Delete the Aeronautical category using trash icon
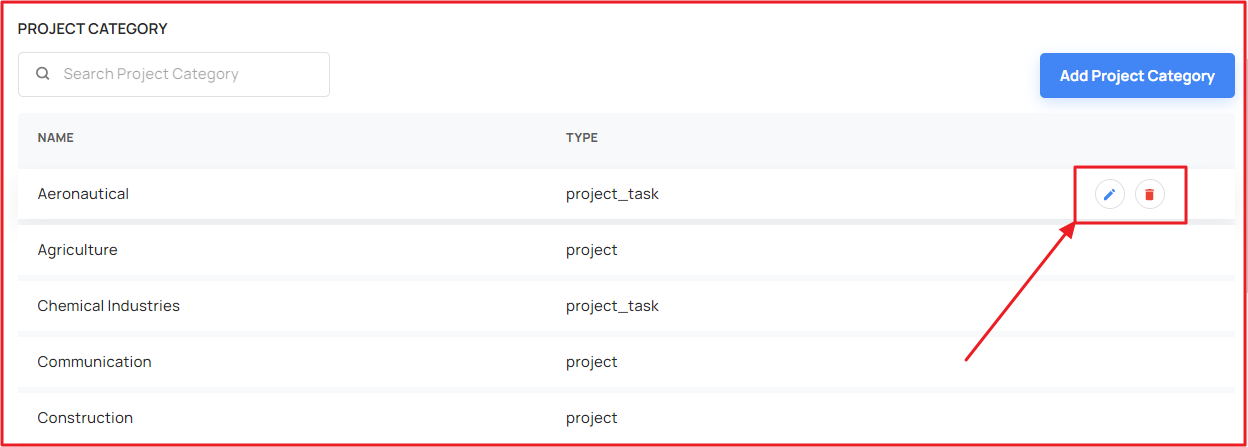This screenshot has width=1248, height=447. click(x=1149, y=194)
